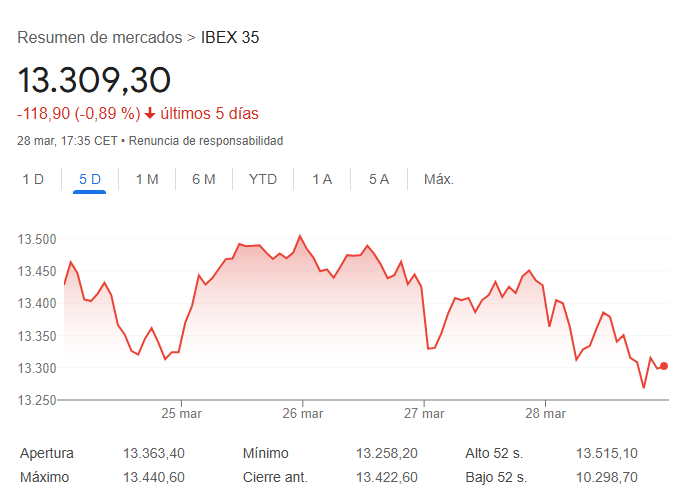Click the red endpoint dot on chart
The image size is (695, 502).
(664, 366)
